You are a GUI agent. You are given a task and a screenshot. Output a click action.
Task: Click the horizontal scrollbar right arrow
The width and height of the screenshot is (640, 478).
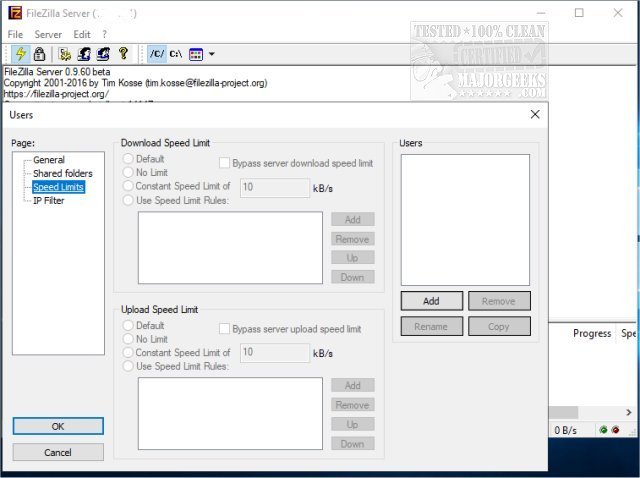click(x=629, y=412)
